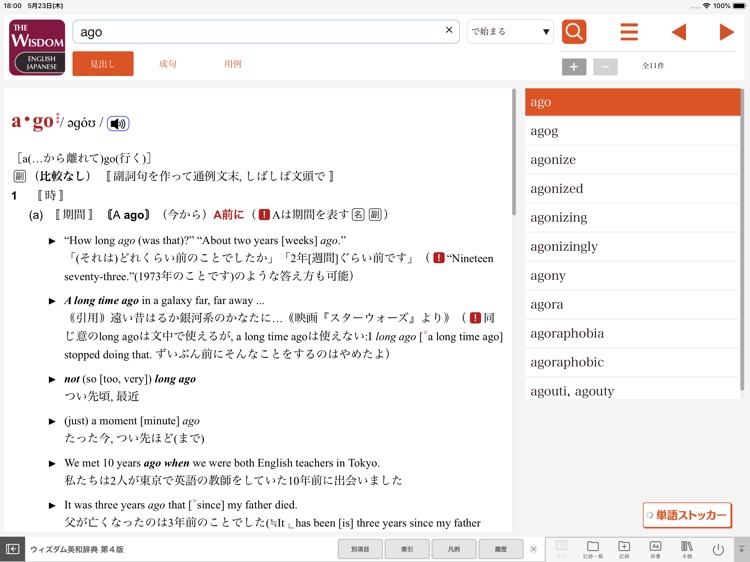This screenshot has height=562, width=750.
Task: Play pronunciation audio for ago
Action: click(x=118, y=124)
